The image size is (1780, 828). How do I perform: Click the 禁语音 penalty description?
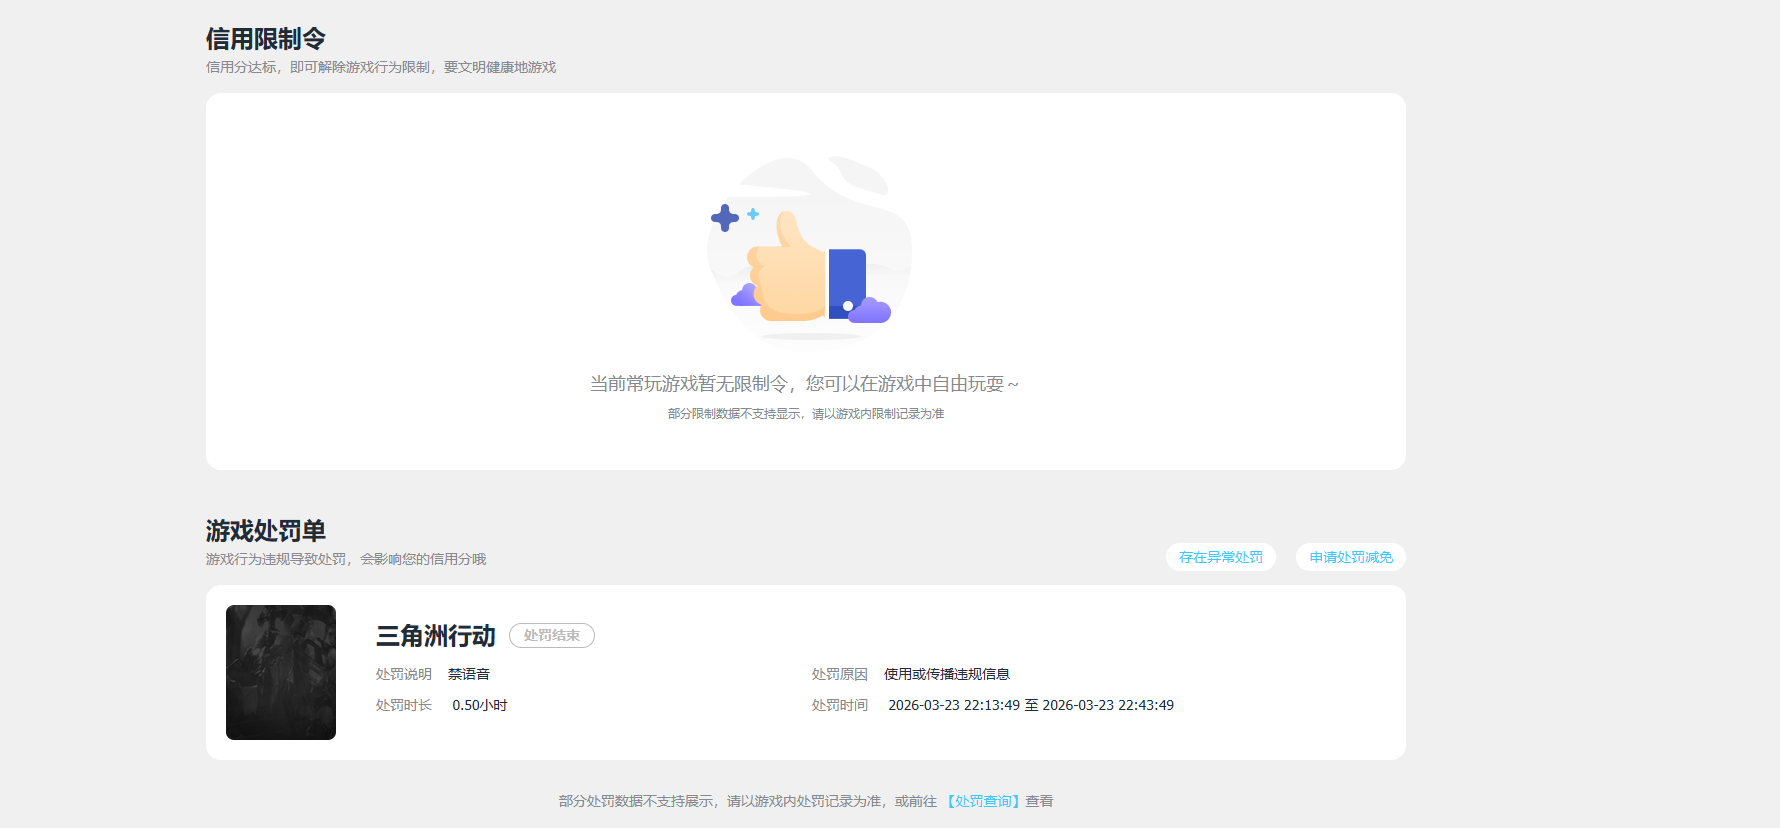tap(469, 674)
